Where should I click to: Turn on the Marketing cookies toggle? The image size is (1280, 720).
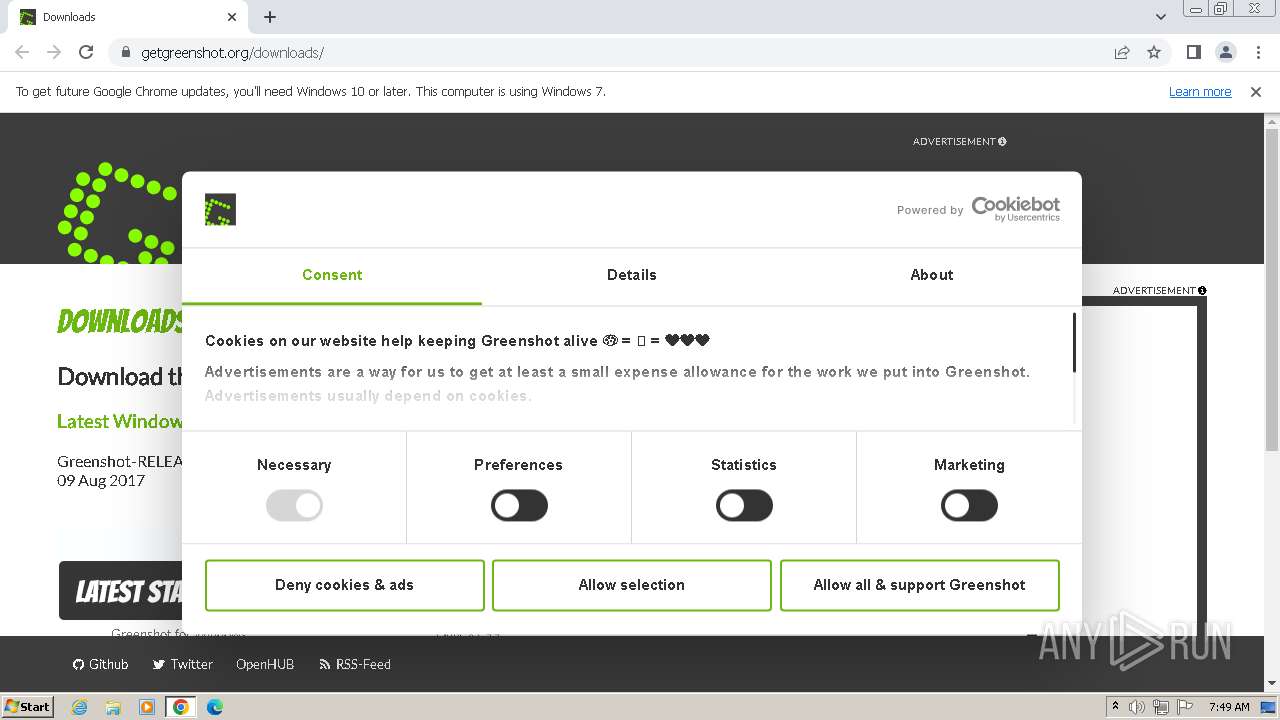(969, 505)
